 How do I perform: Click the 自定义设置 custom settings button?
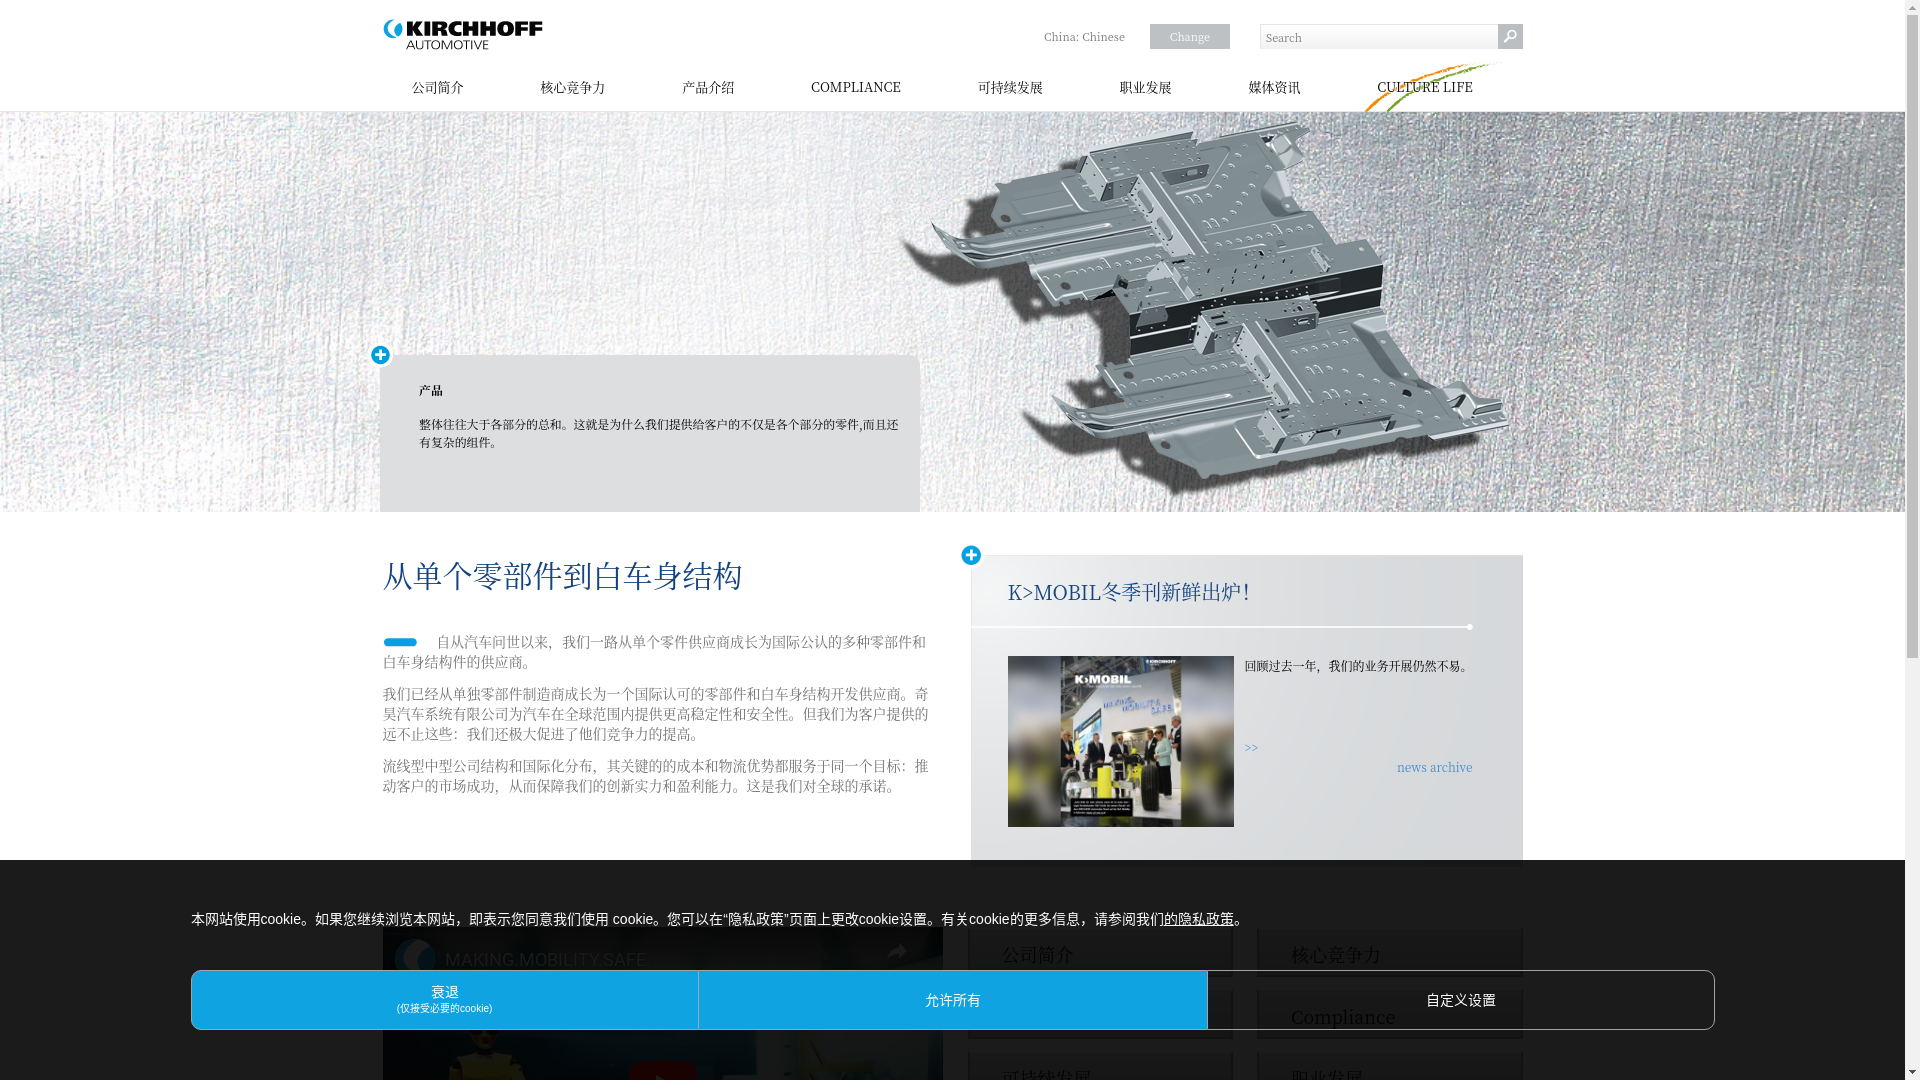coord(1461,1000)
